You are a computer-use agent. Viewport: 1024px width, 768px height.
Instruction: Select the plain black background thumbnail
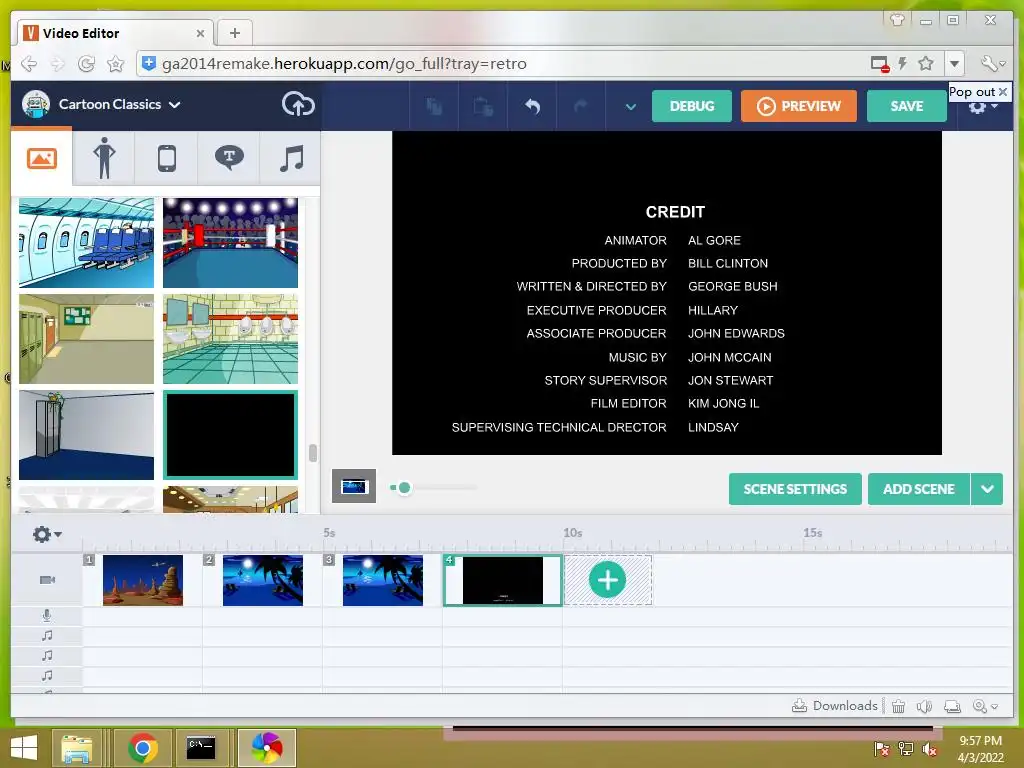(x=231, y=435)
